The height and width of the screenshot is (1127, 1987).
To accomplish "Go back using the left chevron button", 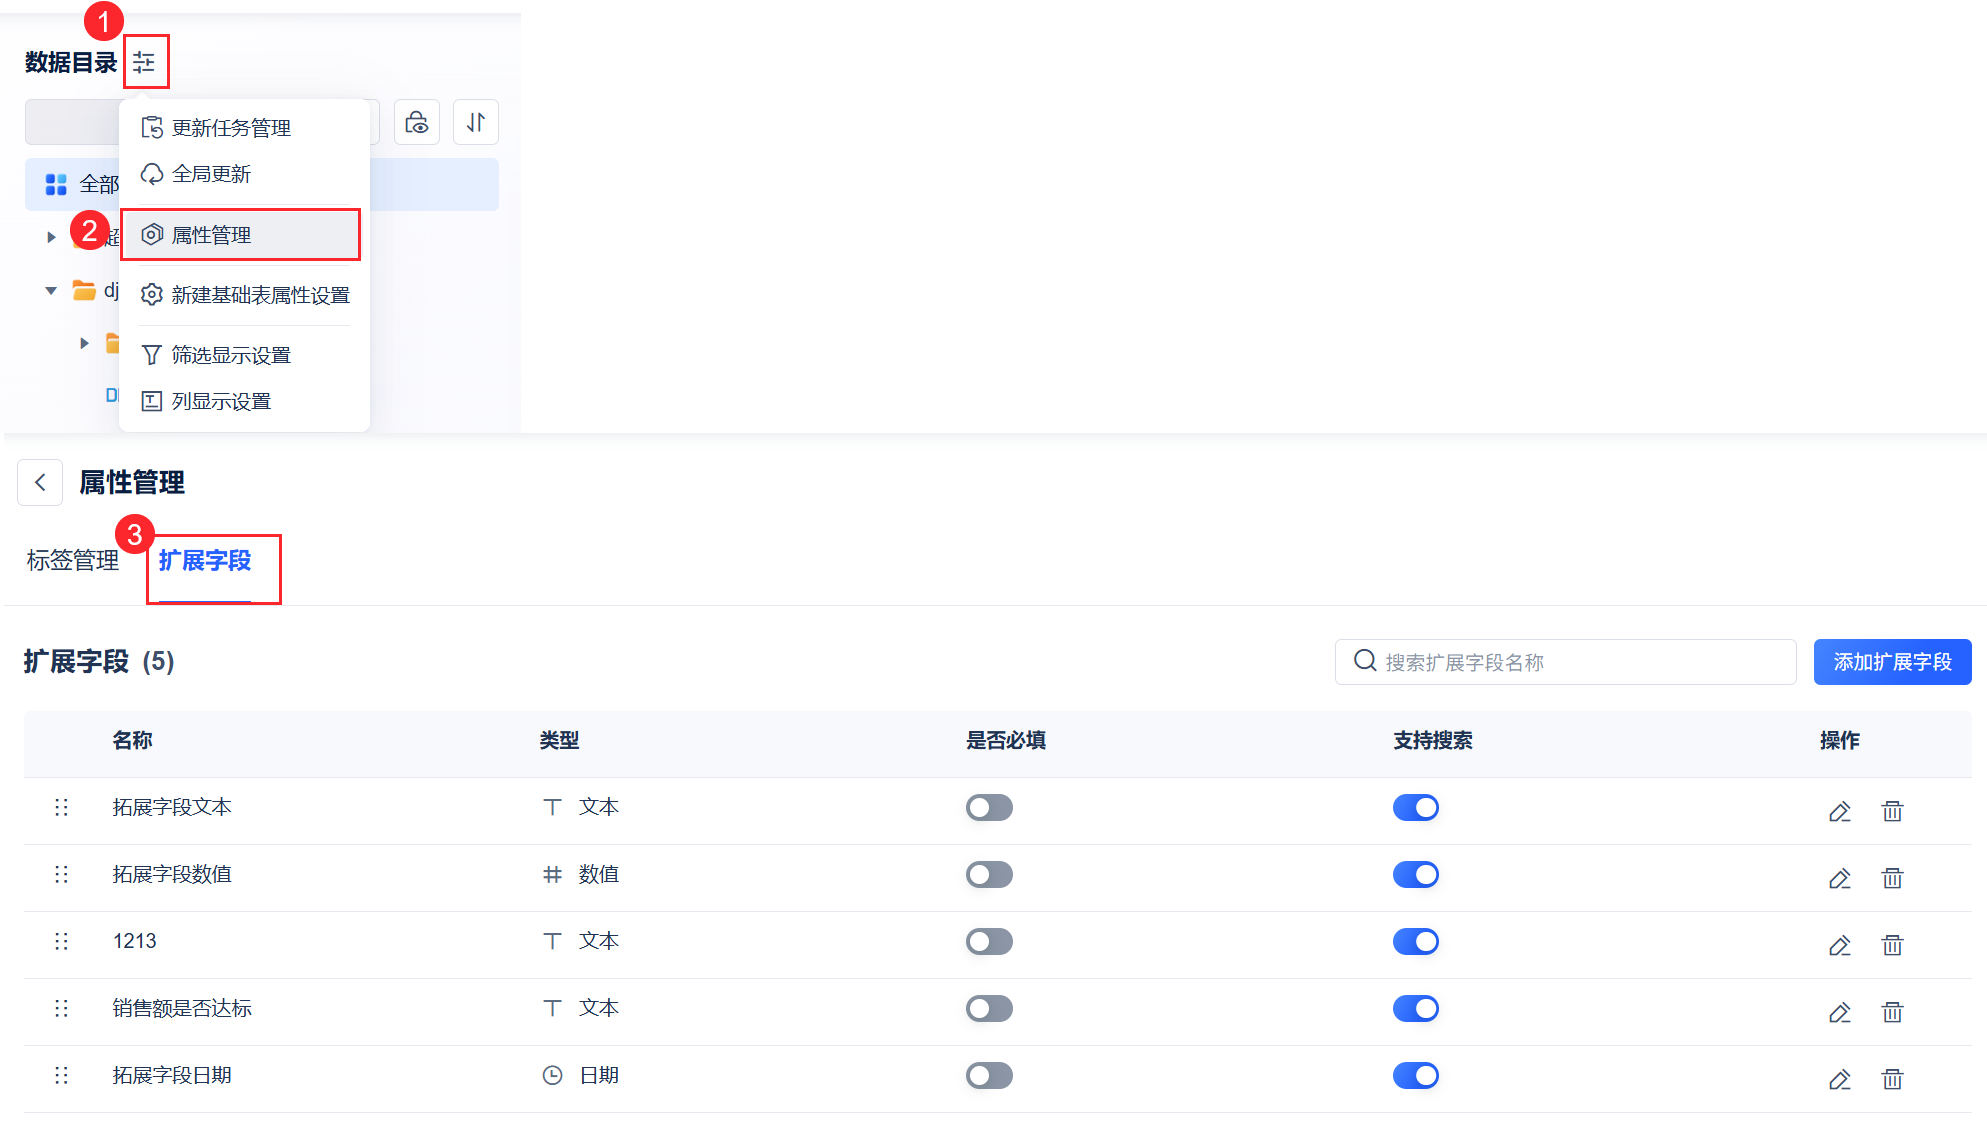I will click(40, 482).
